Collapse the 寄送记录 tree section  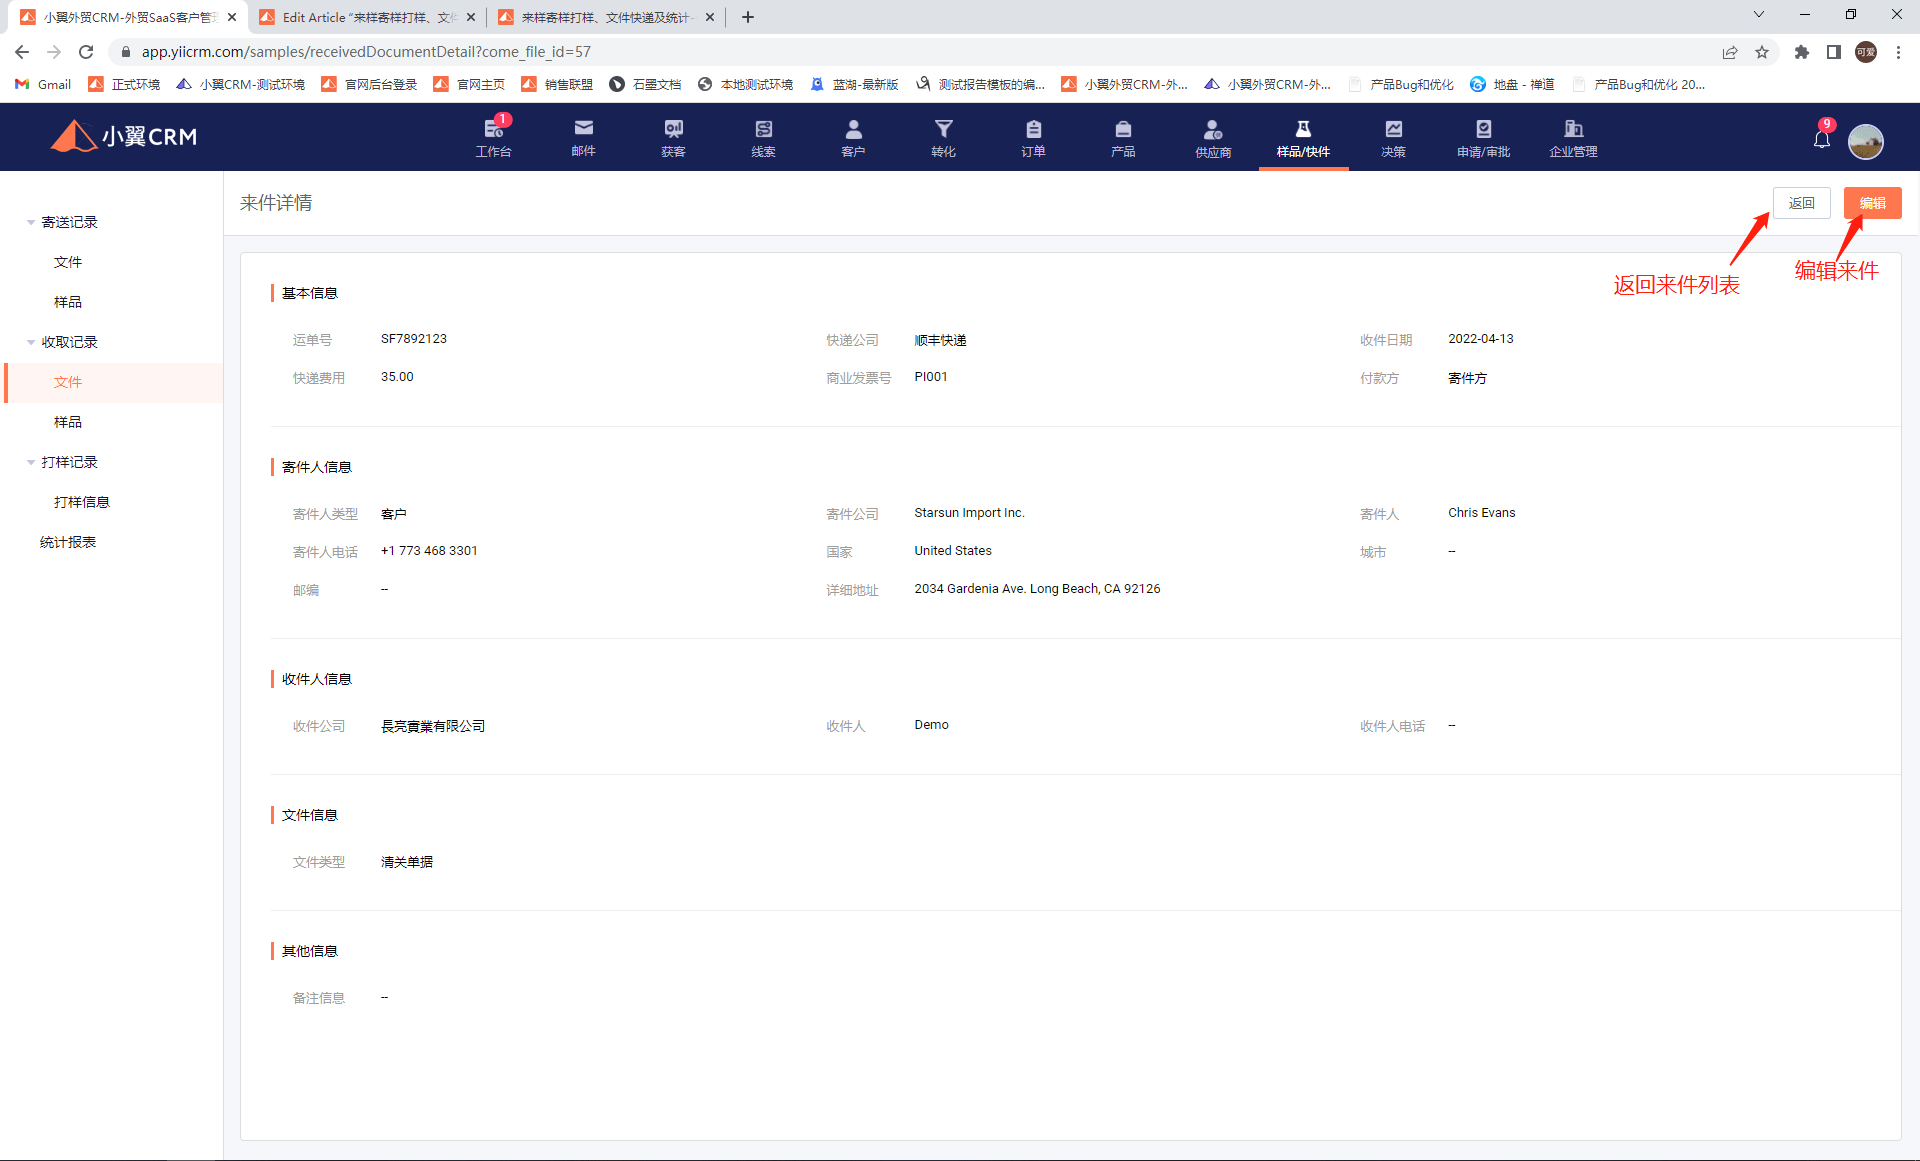[x=31, y=222]
